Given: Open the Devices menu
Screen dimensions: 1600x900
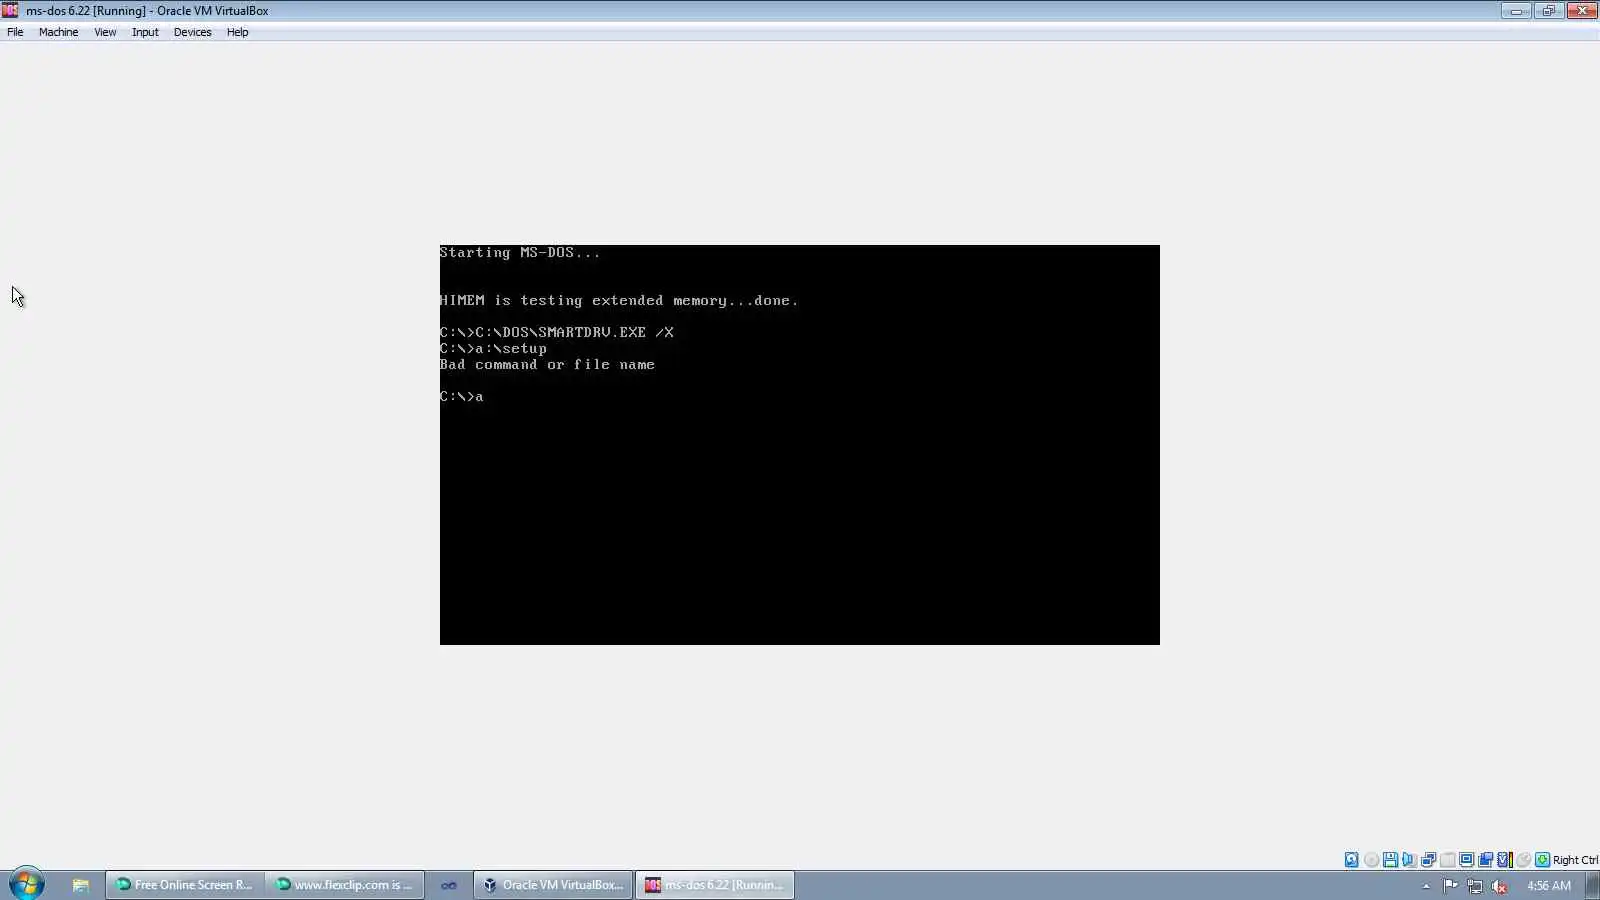Looking at the screenshot, I should [192, 32].
